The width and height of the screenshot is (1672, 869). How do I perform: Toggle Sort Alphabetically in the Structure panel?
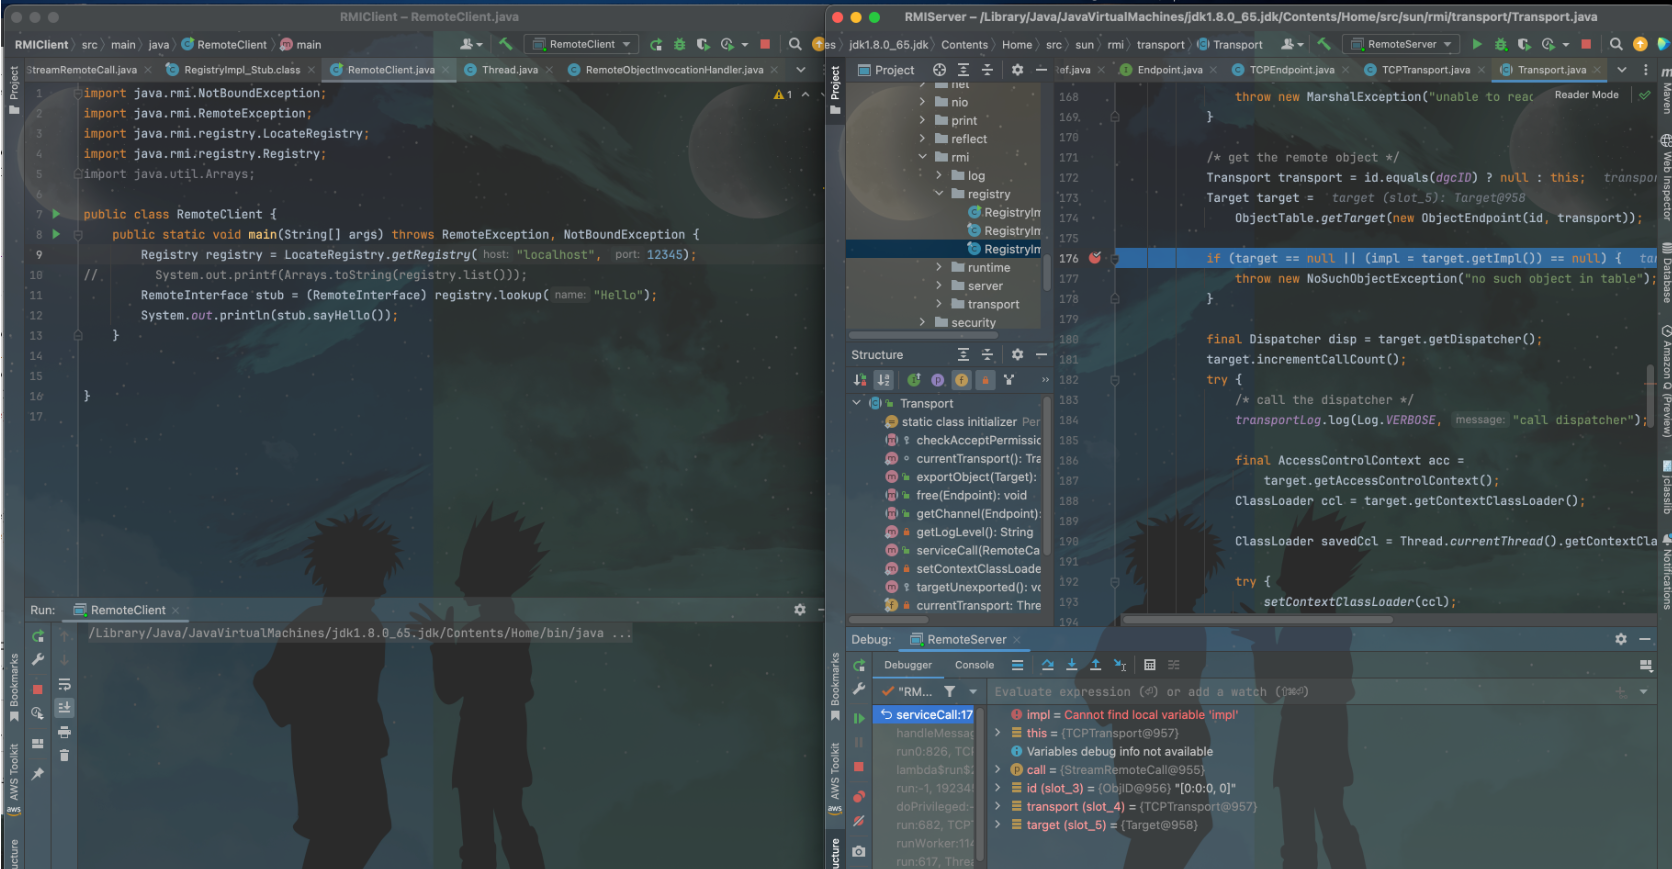[884, 380]
